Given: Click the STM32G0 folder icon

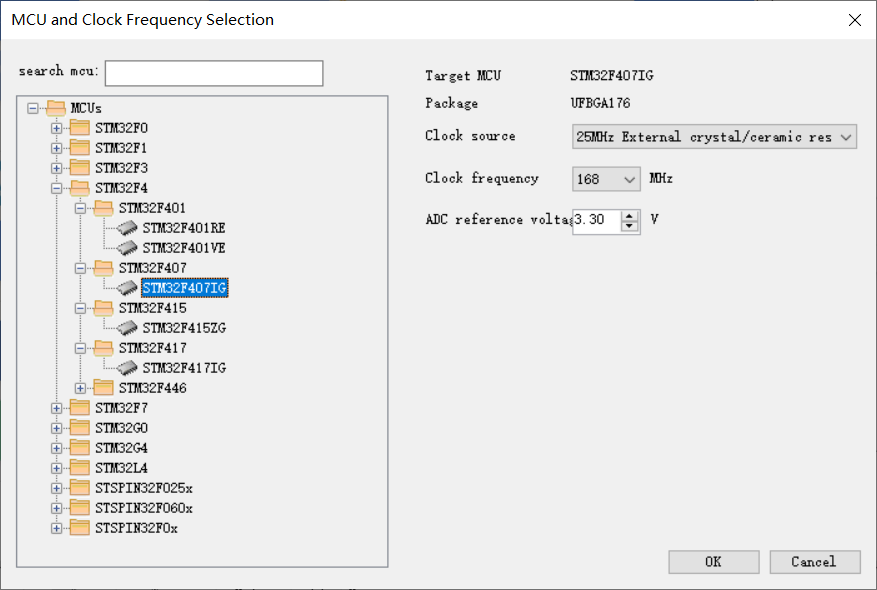Looking at the screenshot, I should tap(79, 427).
